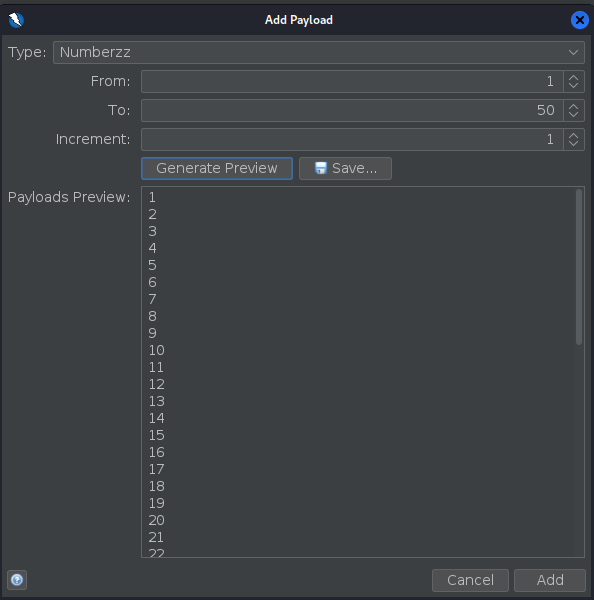
Task: Increase the From value with up arrow
Action: click(x=573, y=77)
